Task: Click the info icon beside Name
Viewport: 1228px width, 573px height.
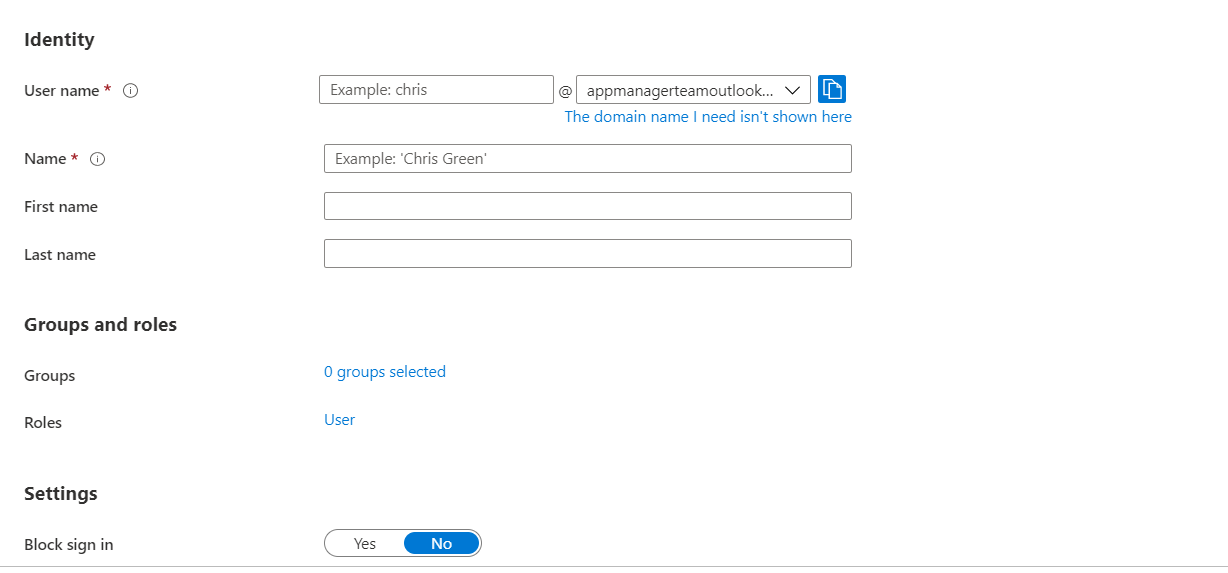Action: pyautogui.click(x=98, y=159)
